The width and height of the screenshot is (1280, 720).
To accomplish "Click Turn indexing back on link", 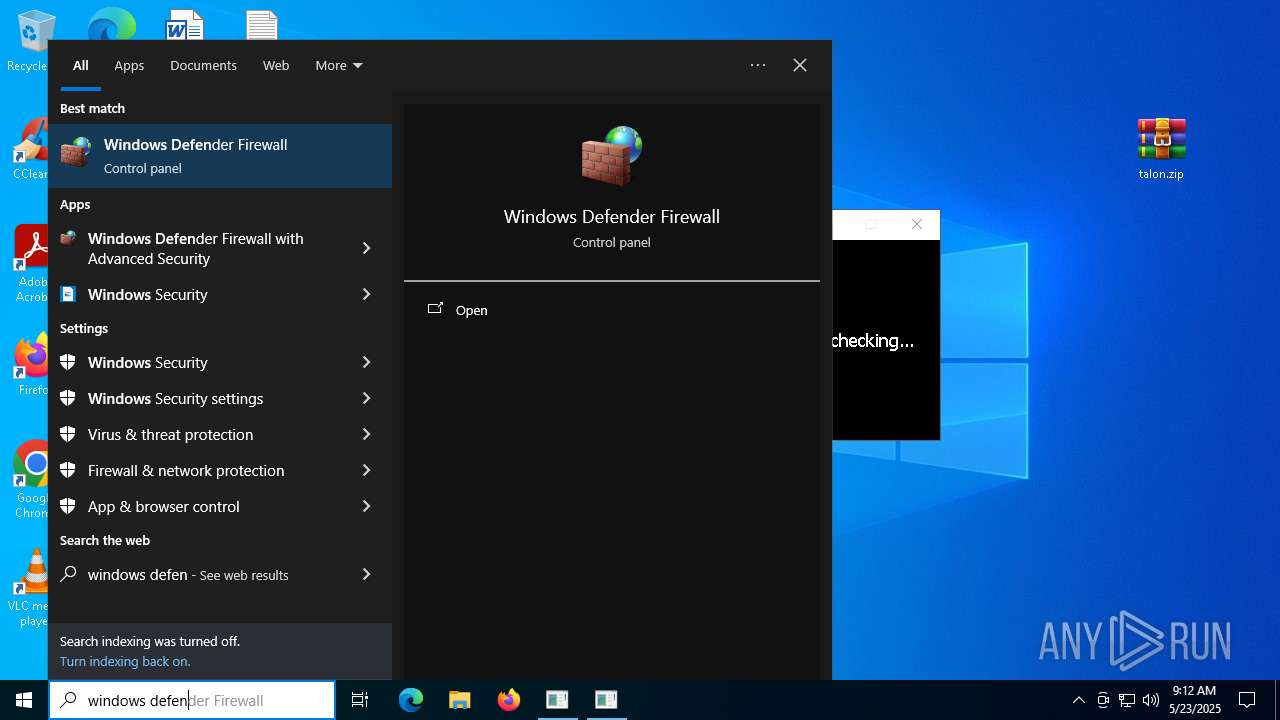I will (125, 661).
